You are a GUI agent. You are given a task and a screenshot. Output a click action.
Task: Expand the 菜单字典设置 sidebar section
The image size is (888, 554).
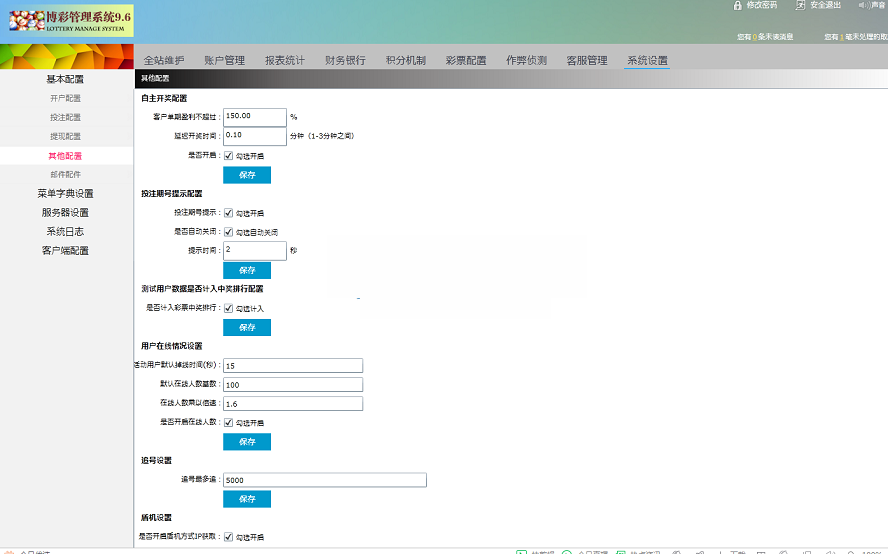pos(65,194)
